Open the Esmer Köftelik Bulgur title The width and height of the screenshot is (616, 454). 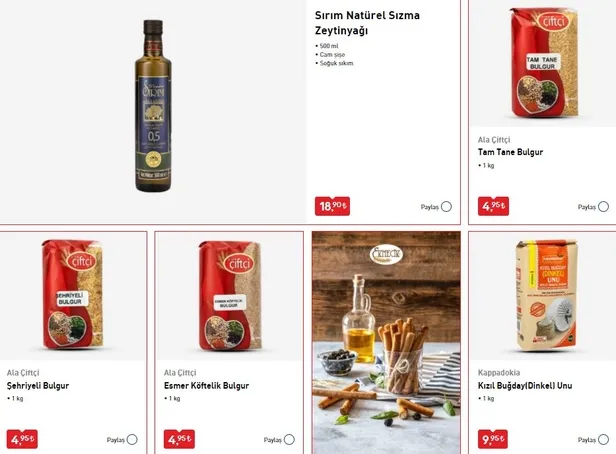pyautogui.click(x=206, y=386)
